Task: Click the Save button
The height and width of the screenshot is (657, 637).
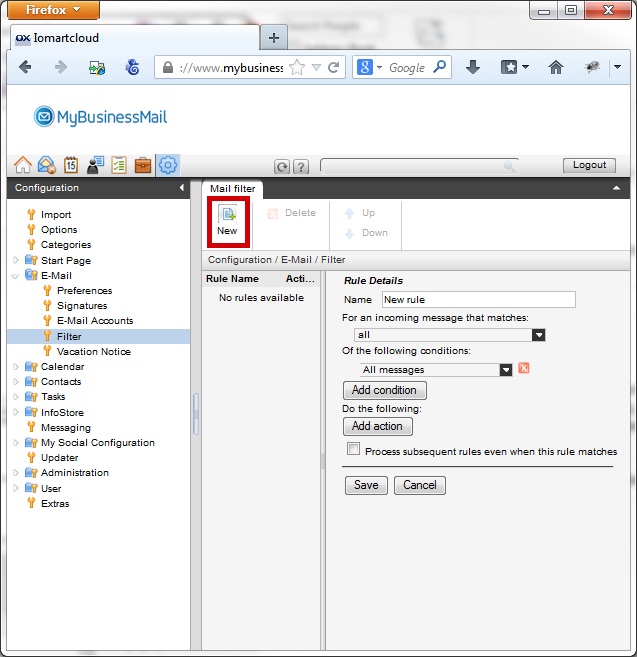Action: [x=366, y=485]
